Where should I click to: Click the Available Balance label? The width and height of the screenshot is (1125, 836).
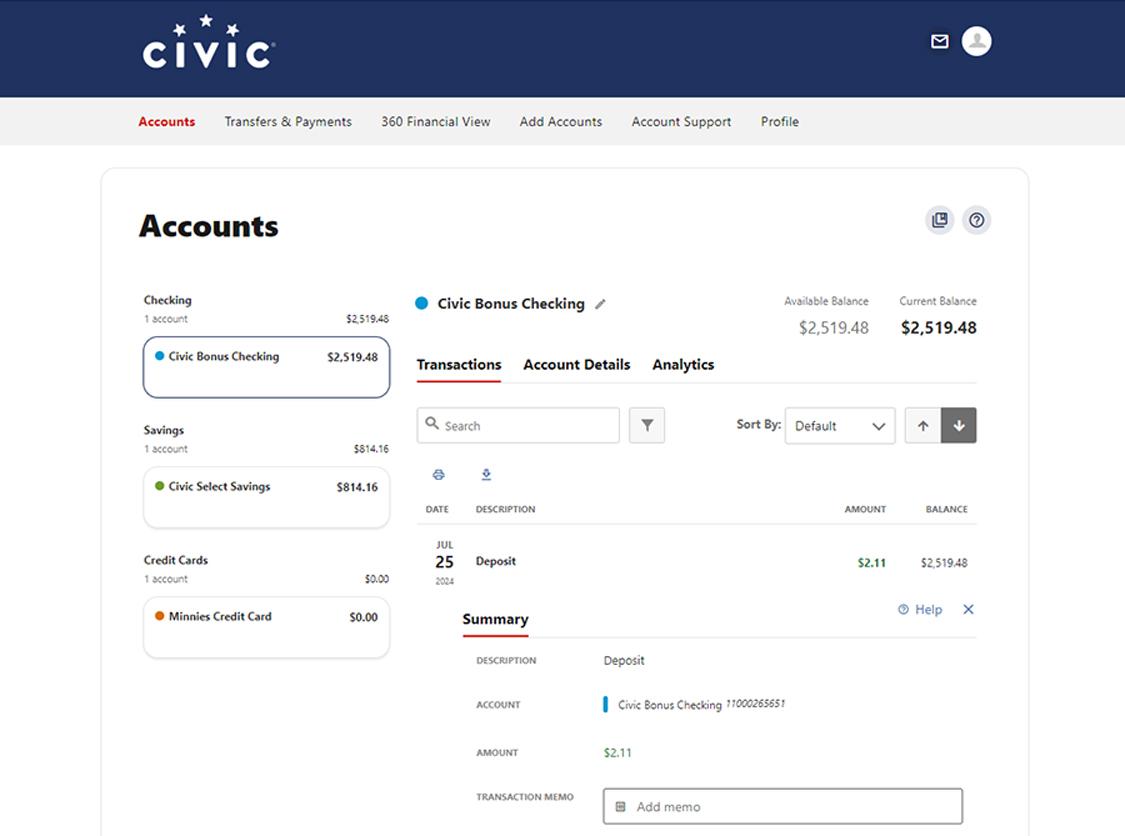coord(826,301)
